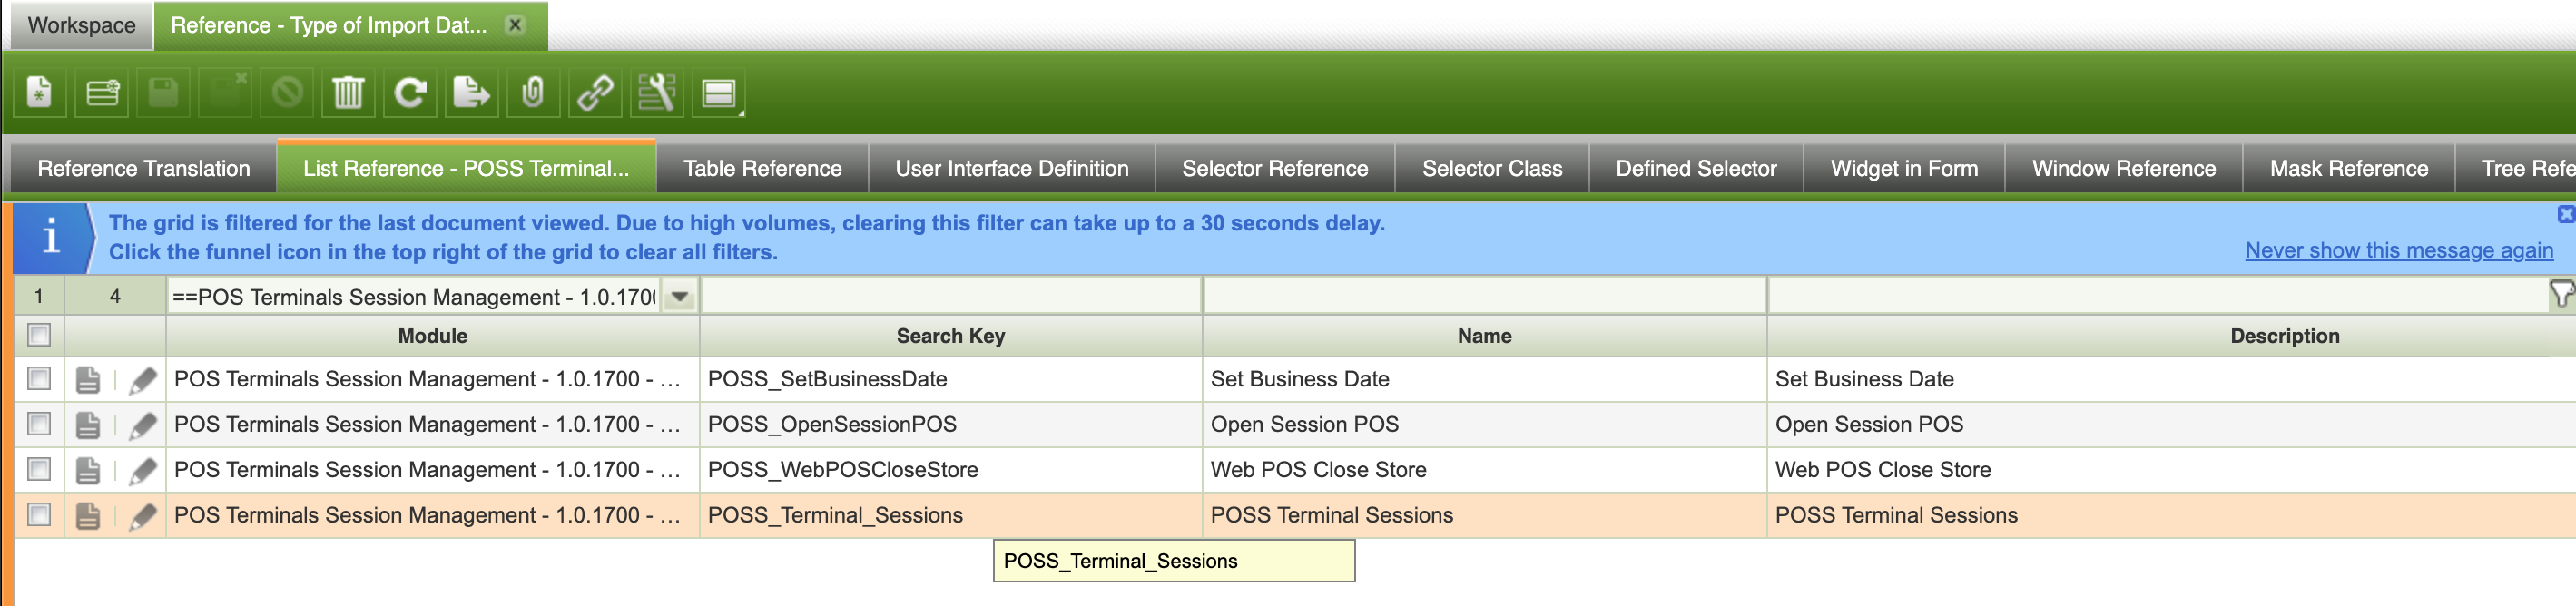Click the Name column filter field
The height and width of the screenshot is (606, 2576).
coord(1484,297)
